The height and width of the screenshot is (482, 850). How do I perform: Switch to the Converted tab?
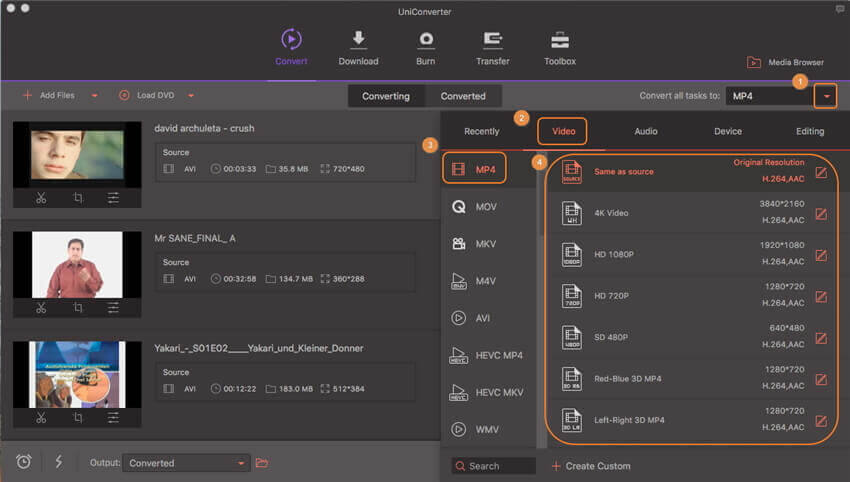tap(463, 96)
